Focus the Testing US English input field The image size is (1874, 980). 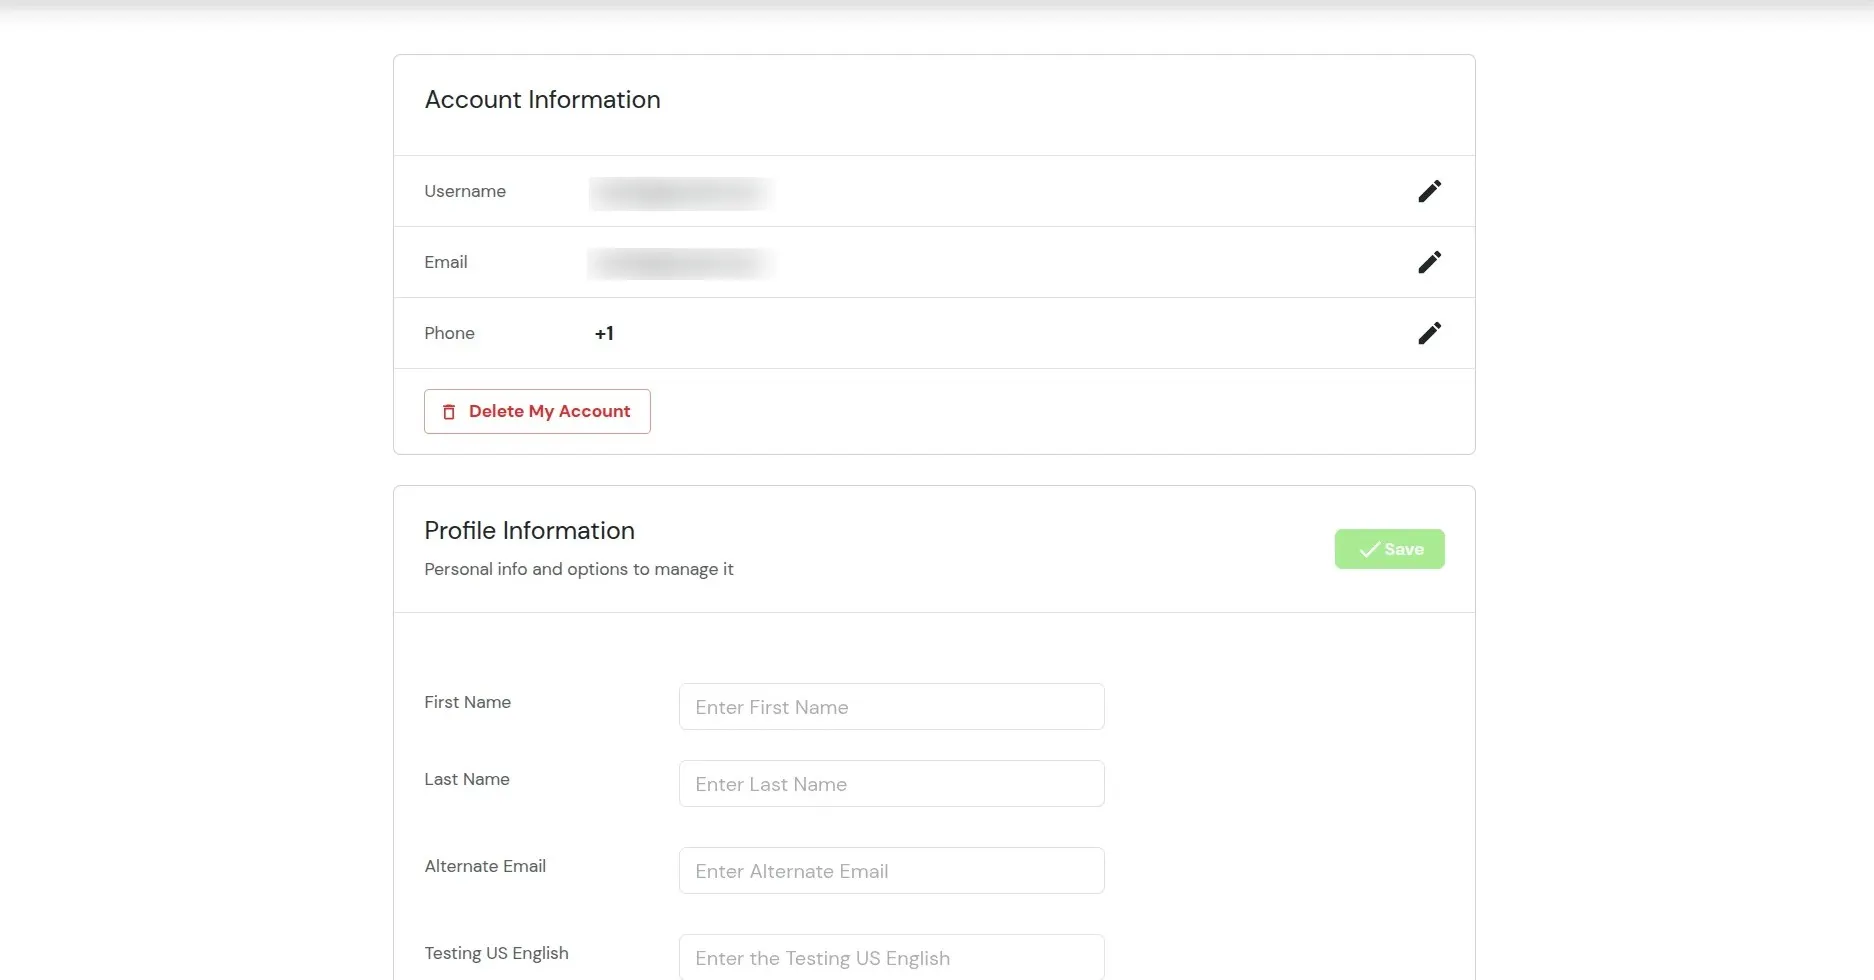click(x=891, y=957)
